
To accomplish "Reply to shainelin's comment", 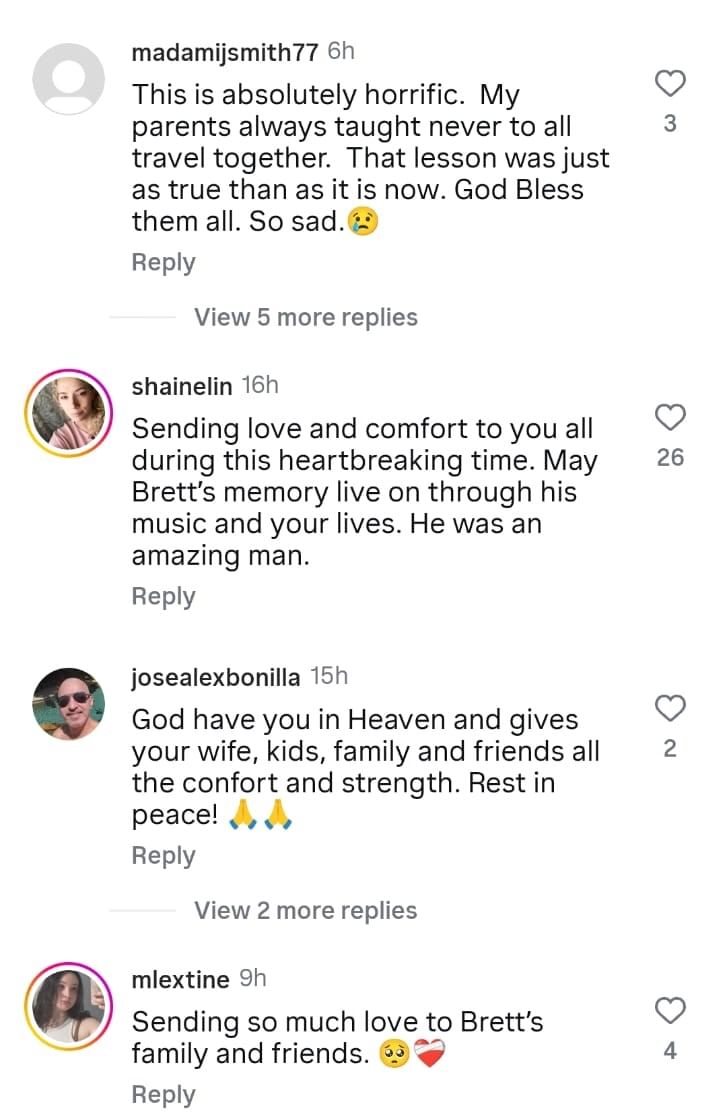I will (162, 595).
